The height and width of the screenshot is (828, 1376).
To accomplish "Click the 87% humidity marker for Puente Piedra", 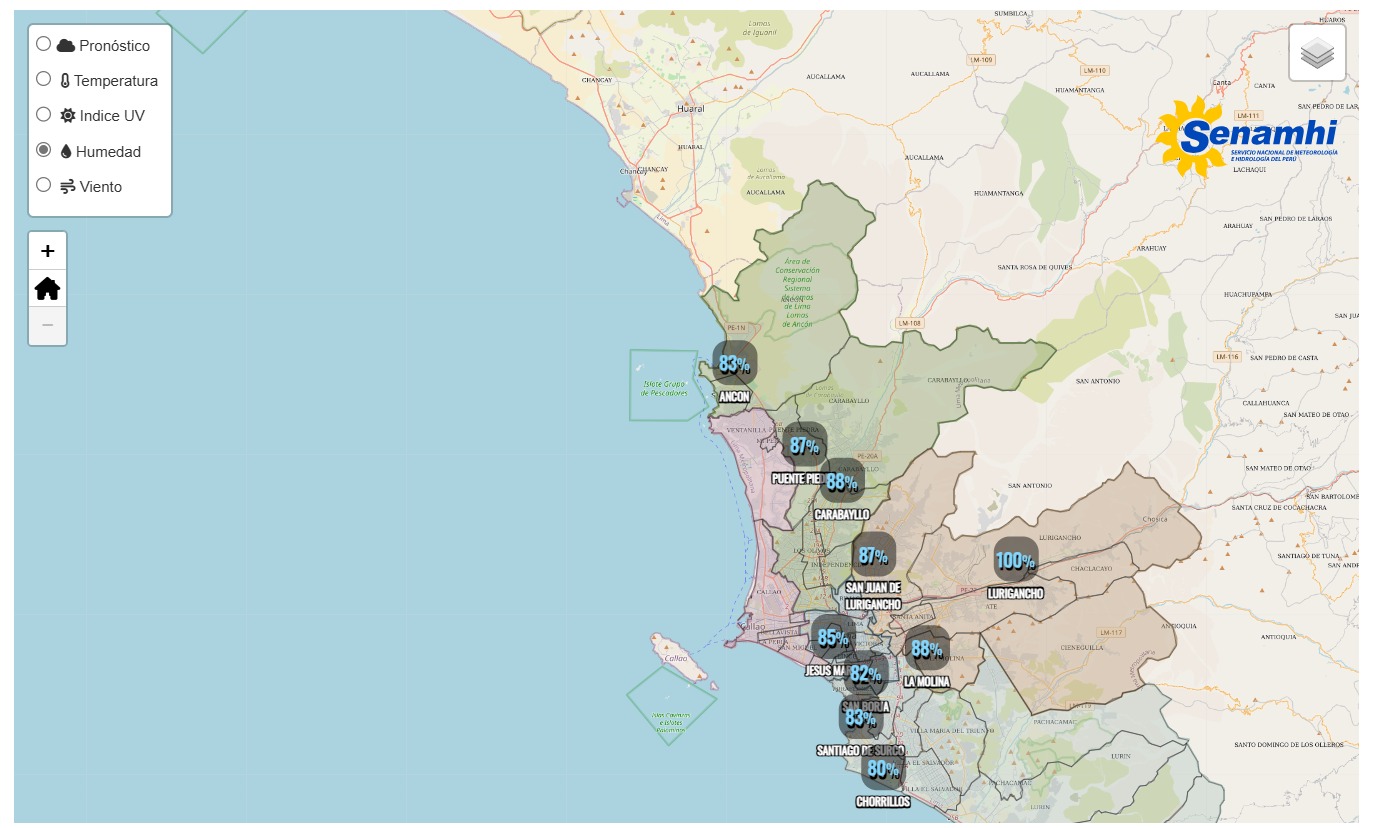I will 804,446.
